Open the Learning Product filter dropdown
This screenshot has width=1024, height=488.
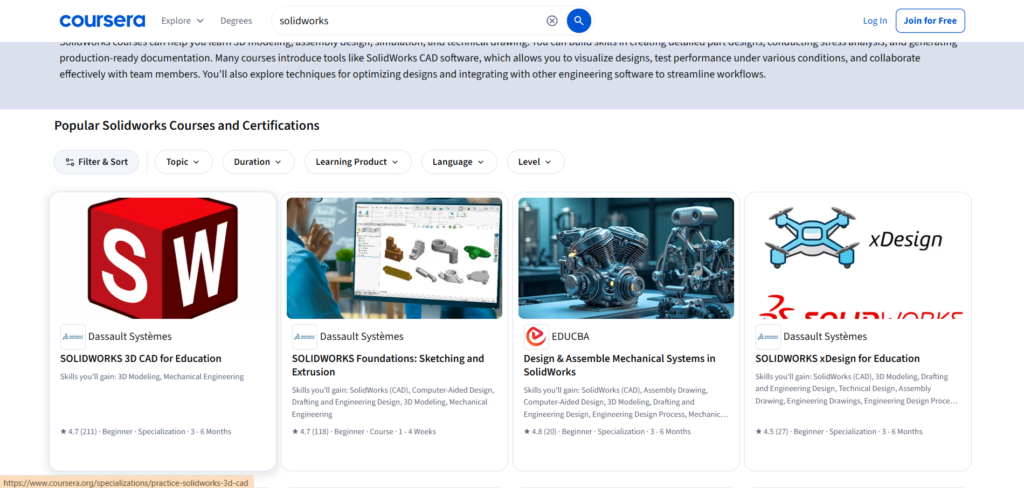coord(358,162)
